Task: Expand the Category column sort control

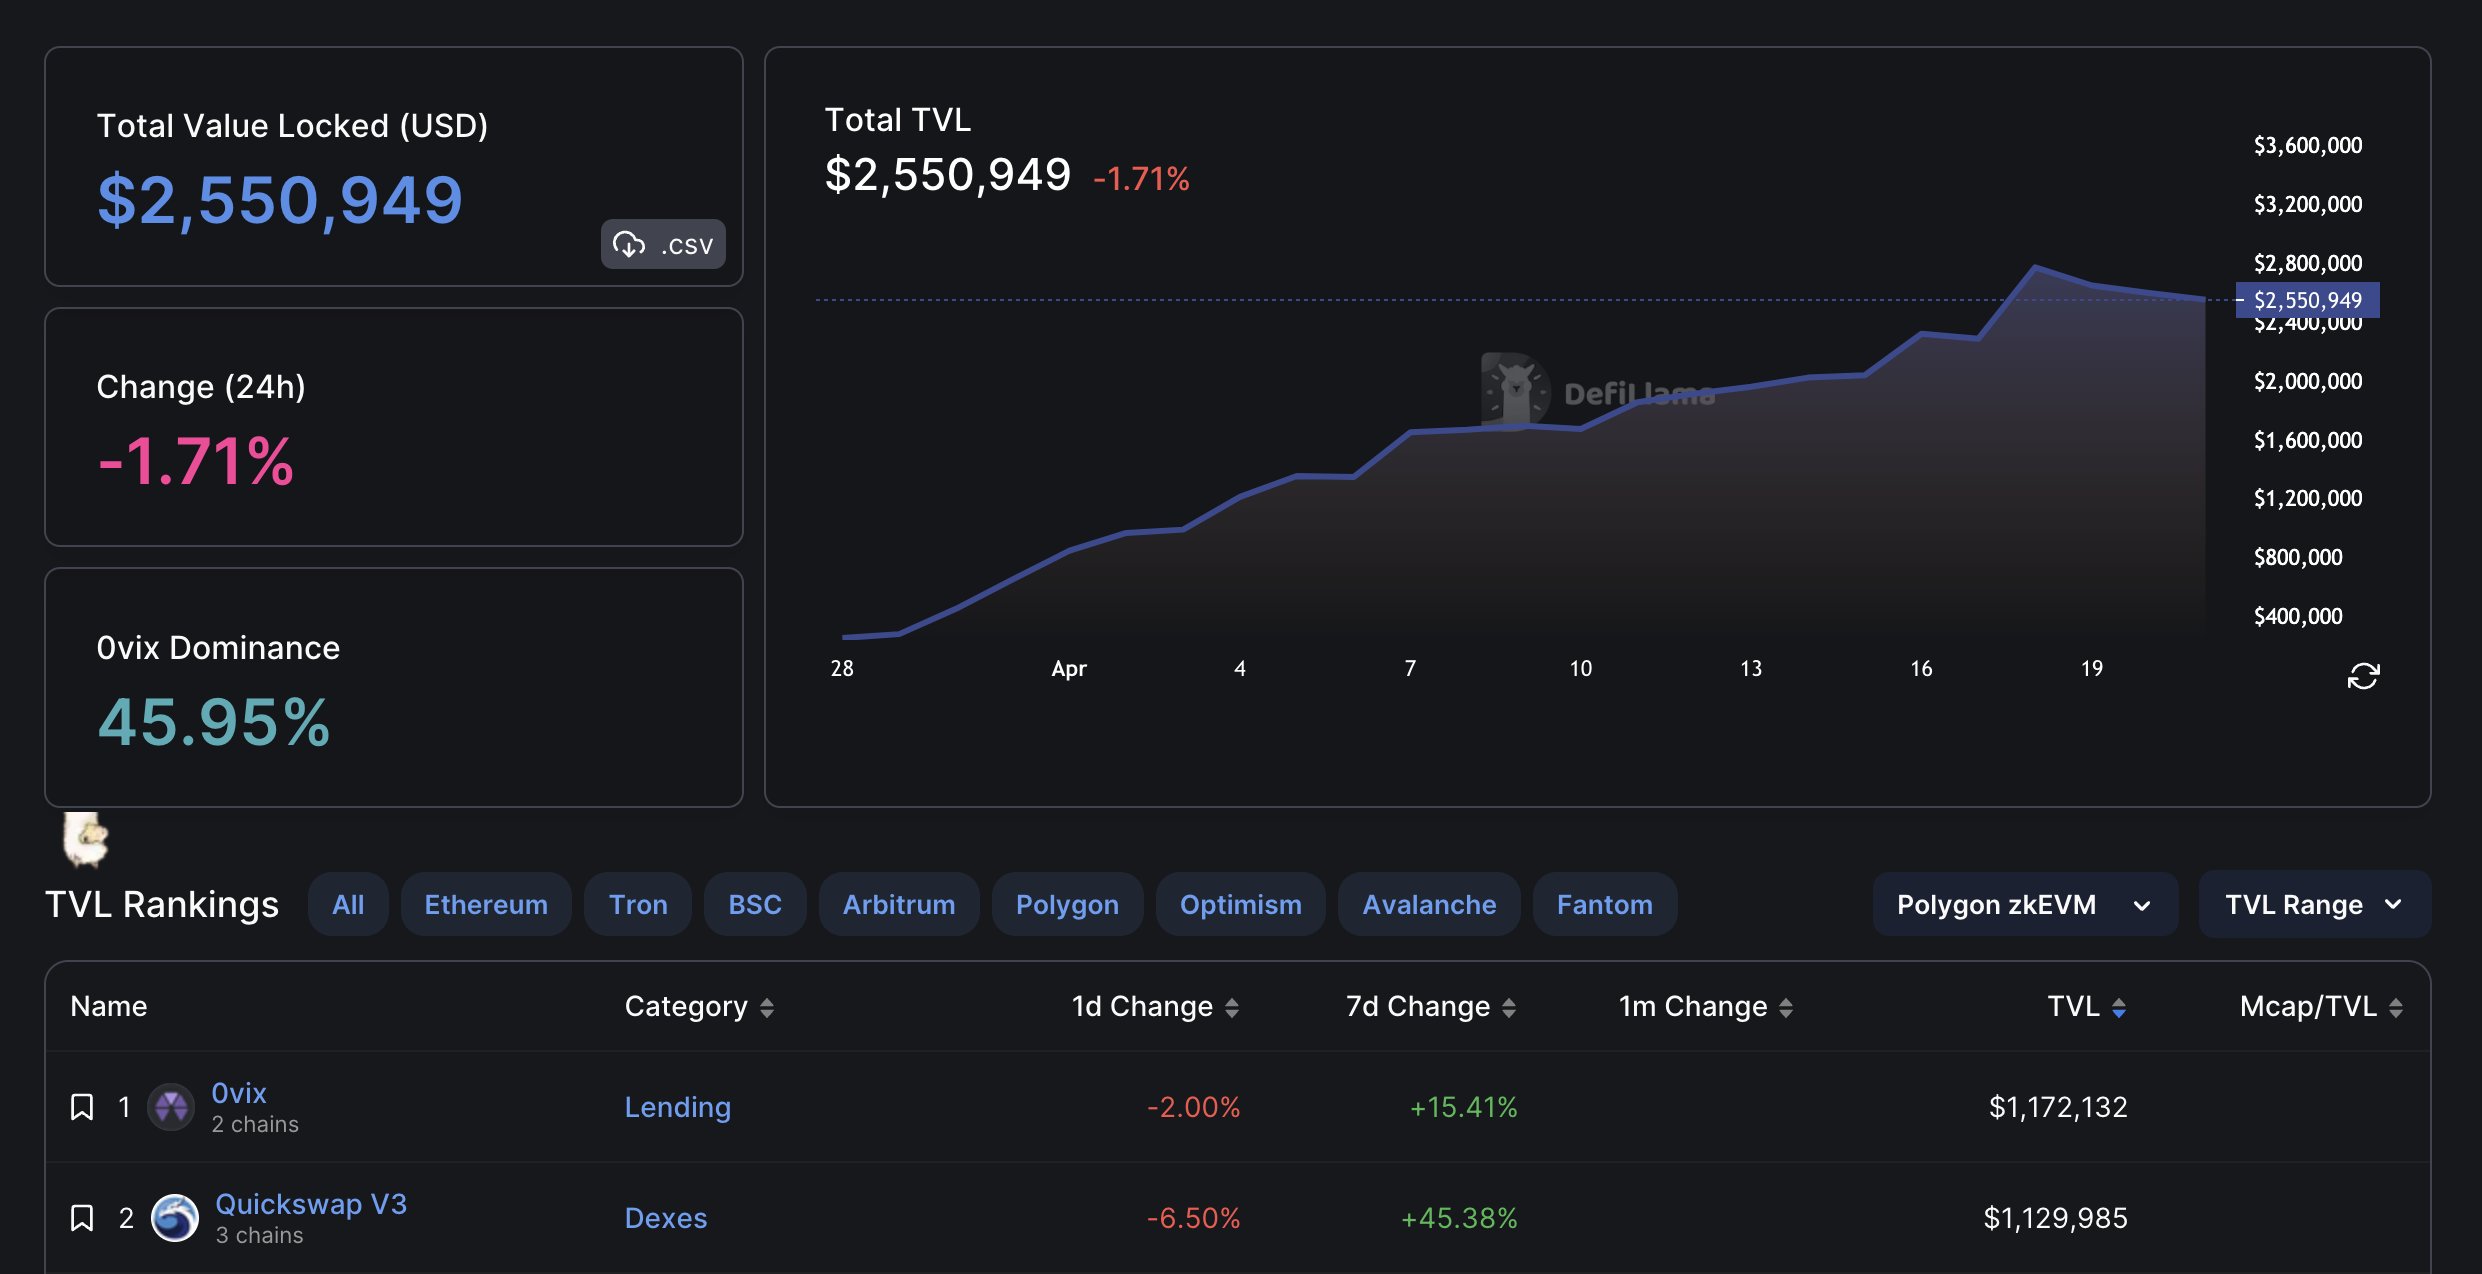Action: pyautogui.click(x=768, y=1007)
